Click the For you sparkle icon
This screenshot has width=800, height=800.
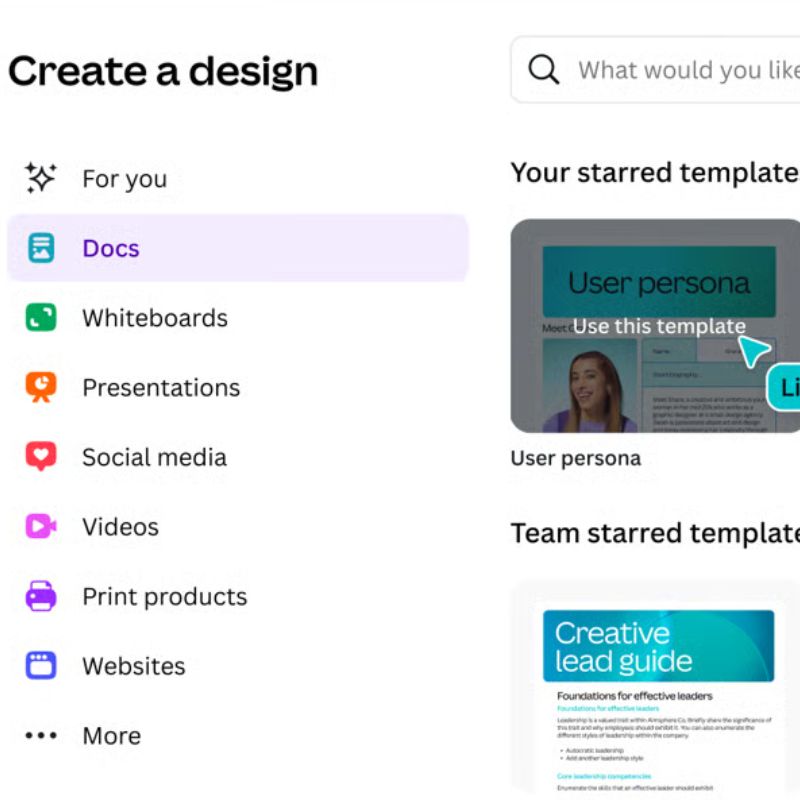coord(41,178)
